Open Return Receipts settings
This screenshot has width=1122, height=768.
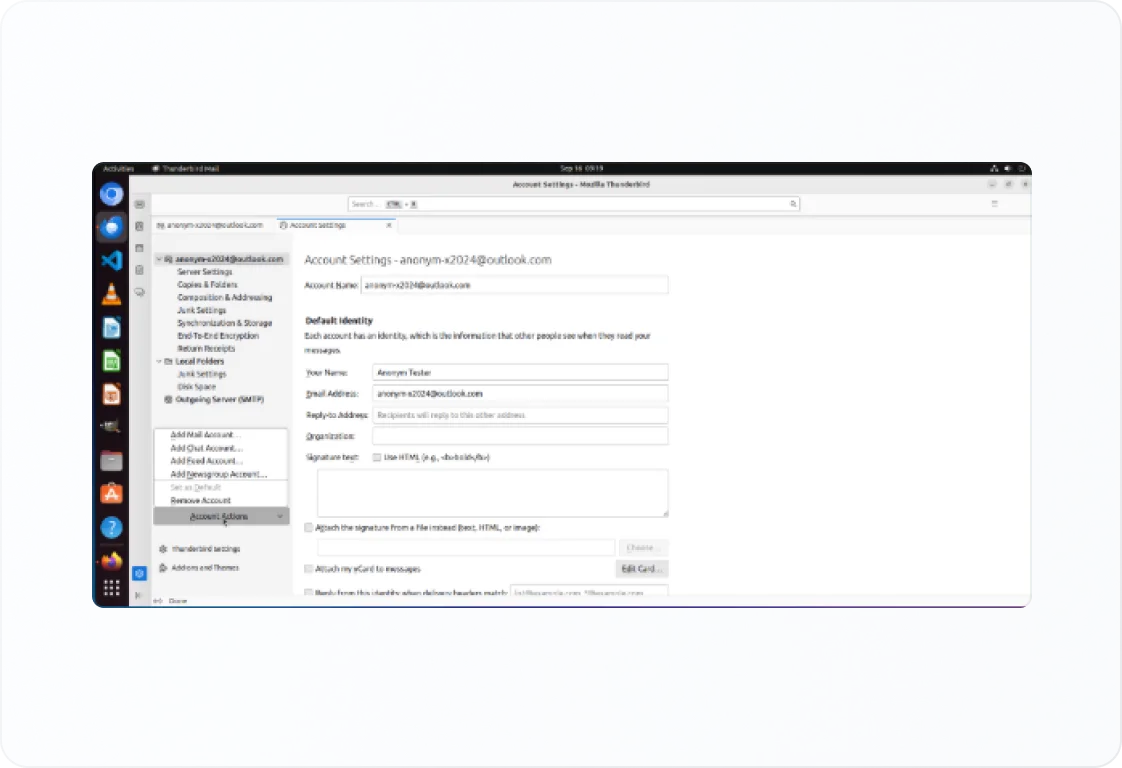(x=206, y=349)
